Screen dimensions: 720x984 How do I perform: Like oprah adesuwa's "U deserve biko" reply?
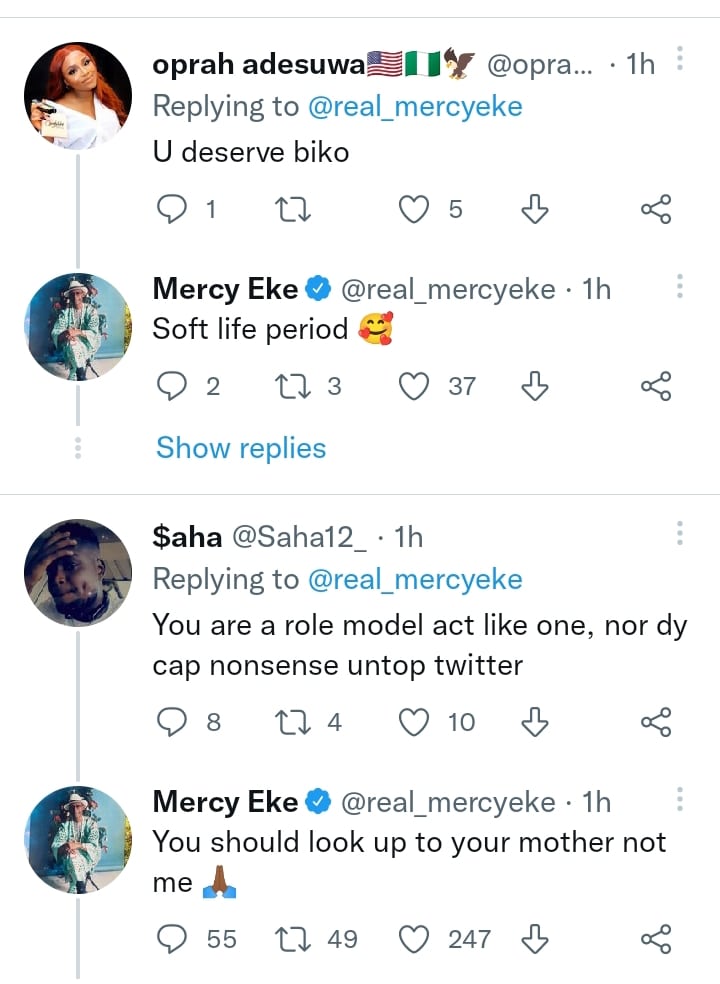[x=414, y=209]
